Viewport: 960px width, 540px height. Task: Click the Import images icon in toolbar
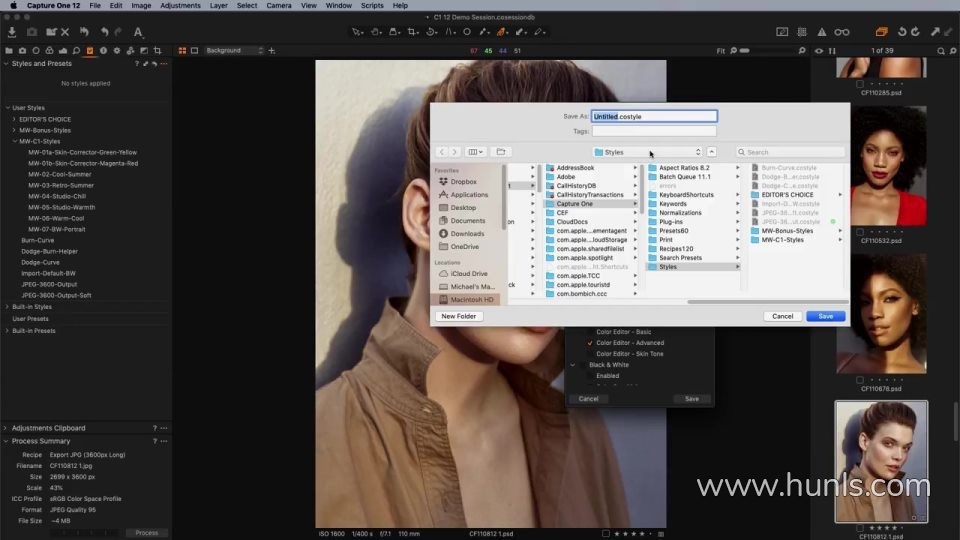(x=13, y=32)
